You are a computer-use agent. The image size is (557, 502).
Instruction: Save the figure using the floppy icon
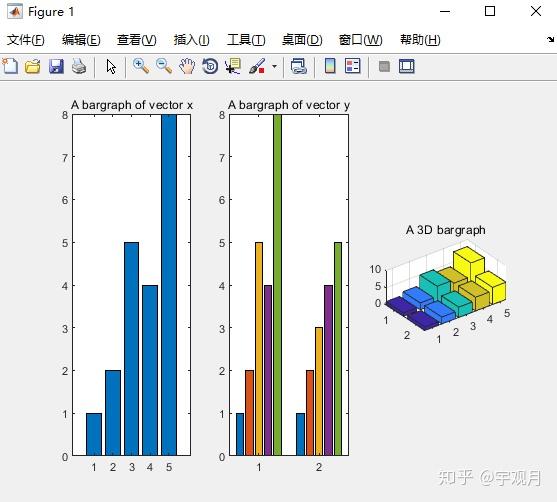(x=56, y=66)
